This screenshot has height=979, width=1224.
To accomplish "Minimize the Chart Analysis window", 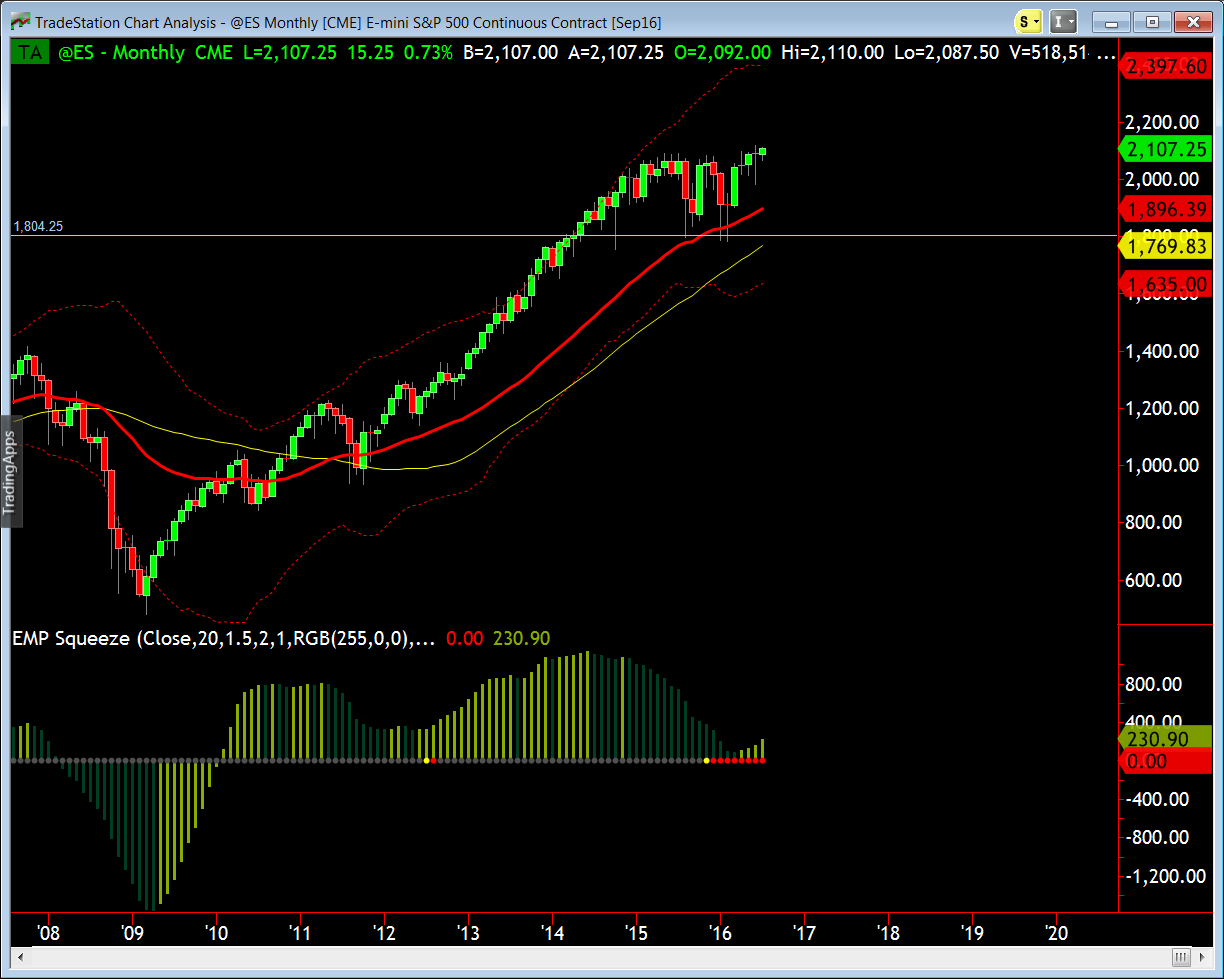I will [x=1111, y=21].
